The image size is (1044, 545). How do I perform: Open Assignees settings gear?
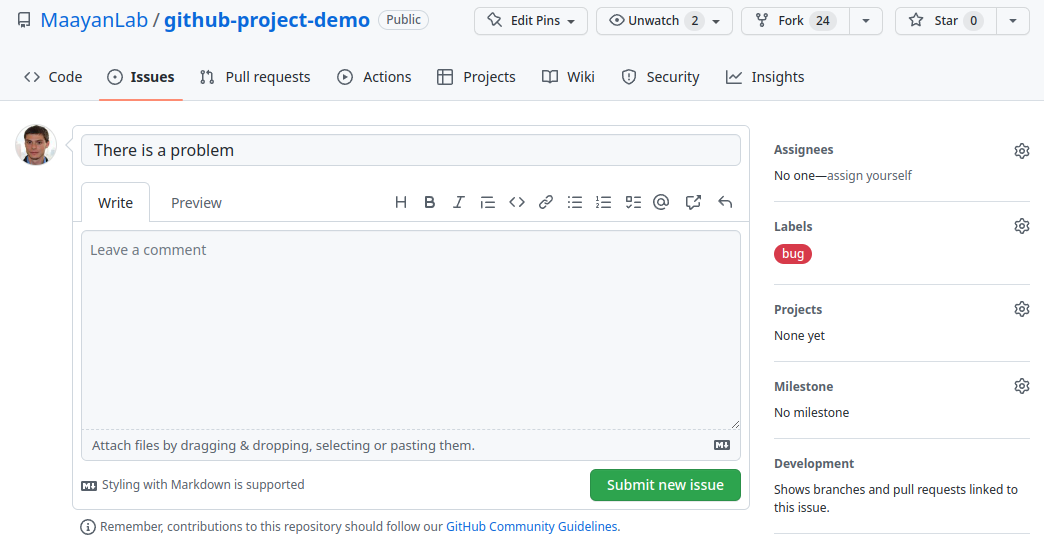pos(1021,150)
